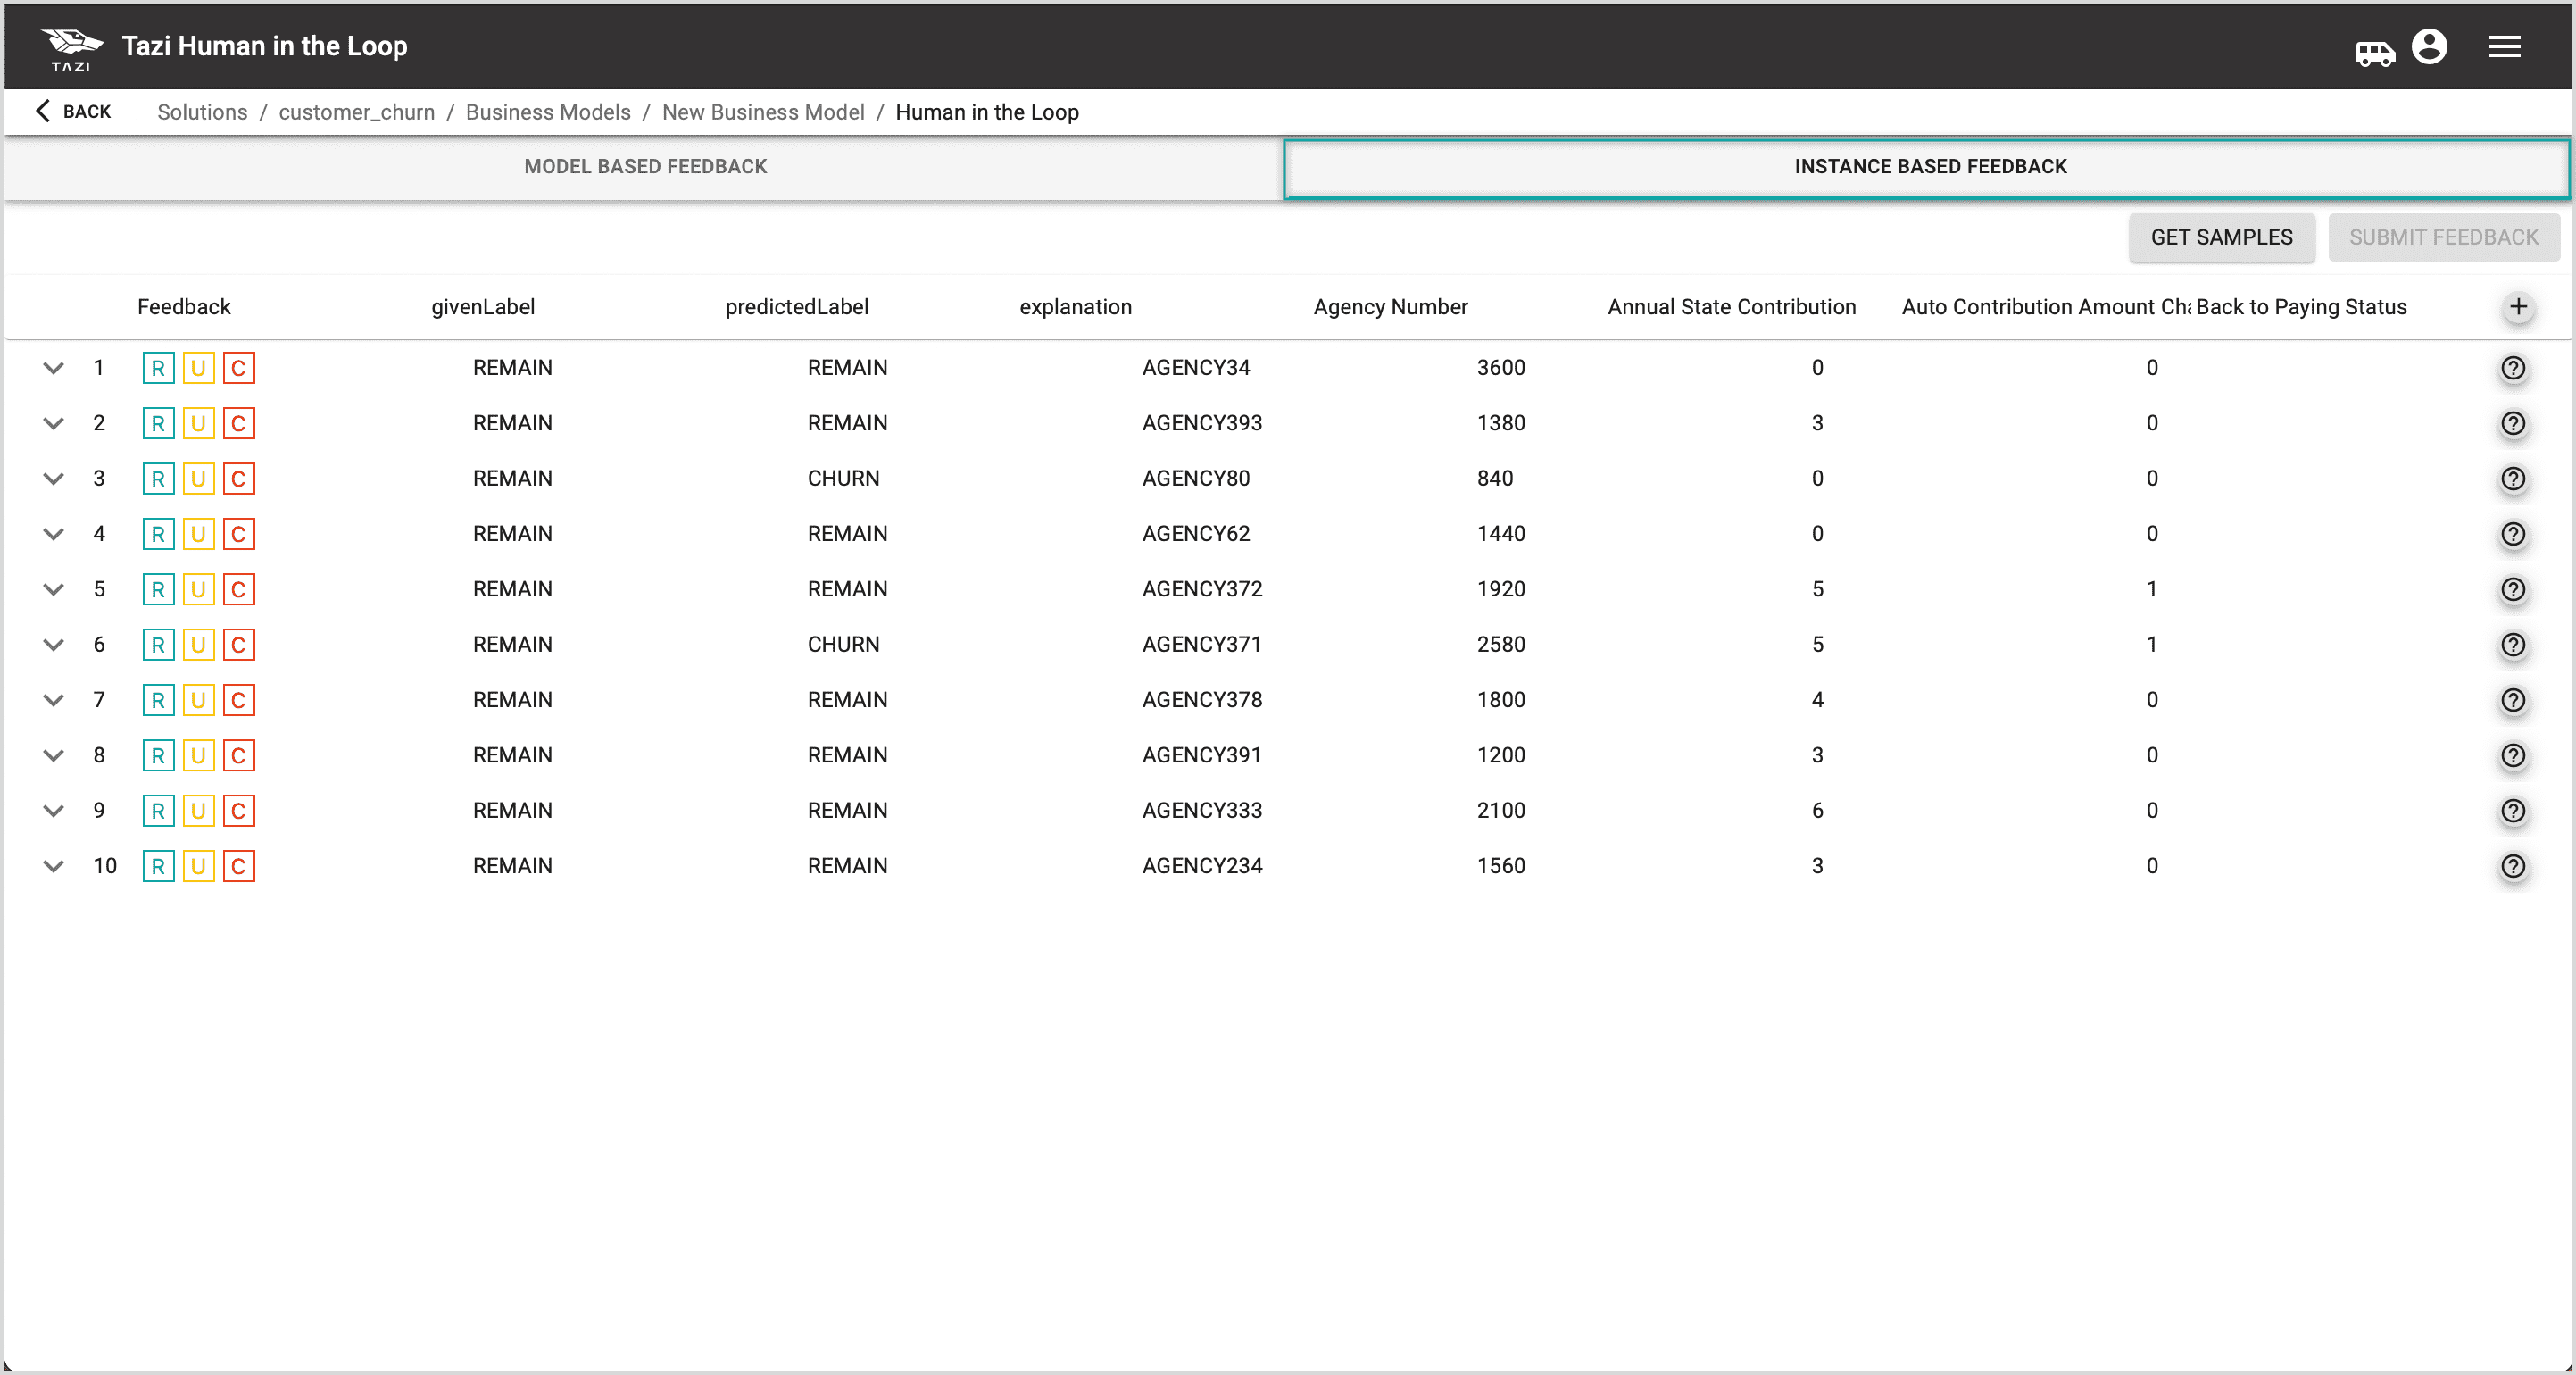Mark row 9 as C feedback
The width and height of the screenshot is (2576, 1375).
tap(238, 811)
